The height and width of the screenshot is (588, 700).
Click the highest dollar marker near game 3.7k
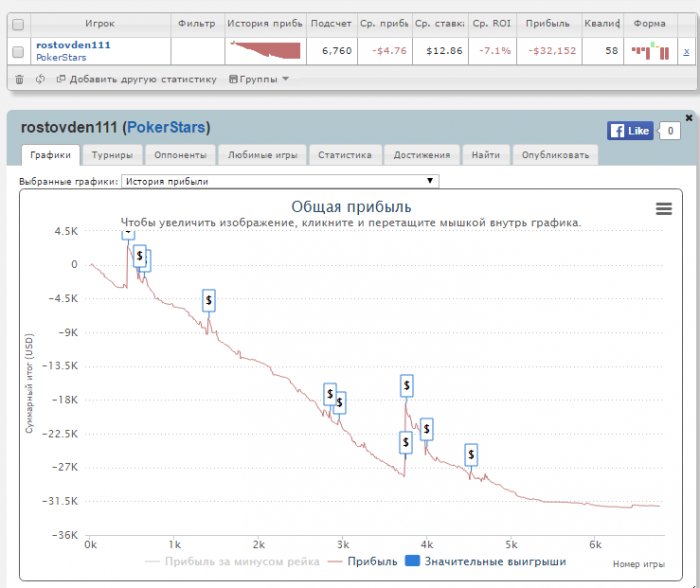407,385
